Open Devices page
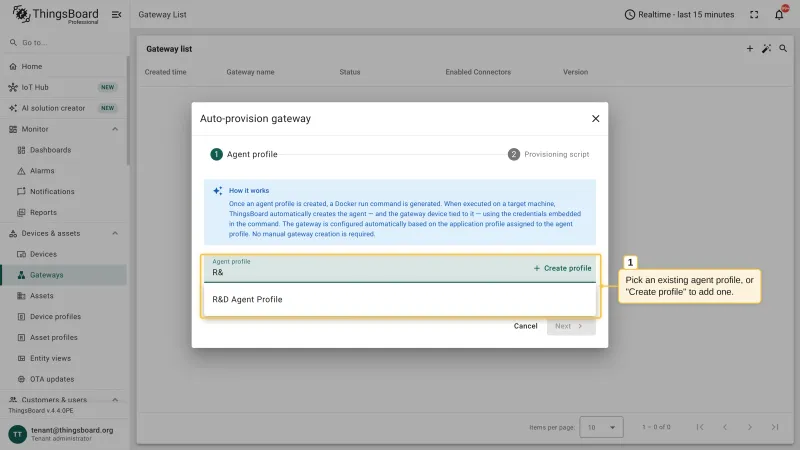800x450 pixels. 63,254
